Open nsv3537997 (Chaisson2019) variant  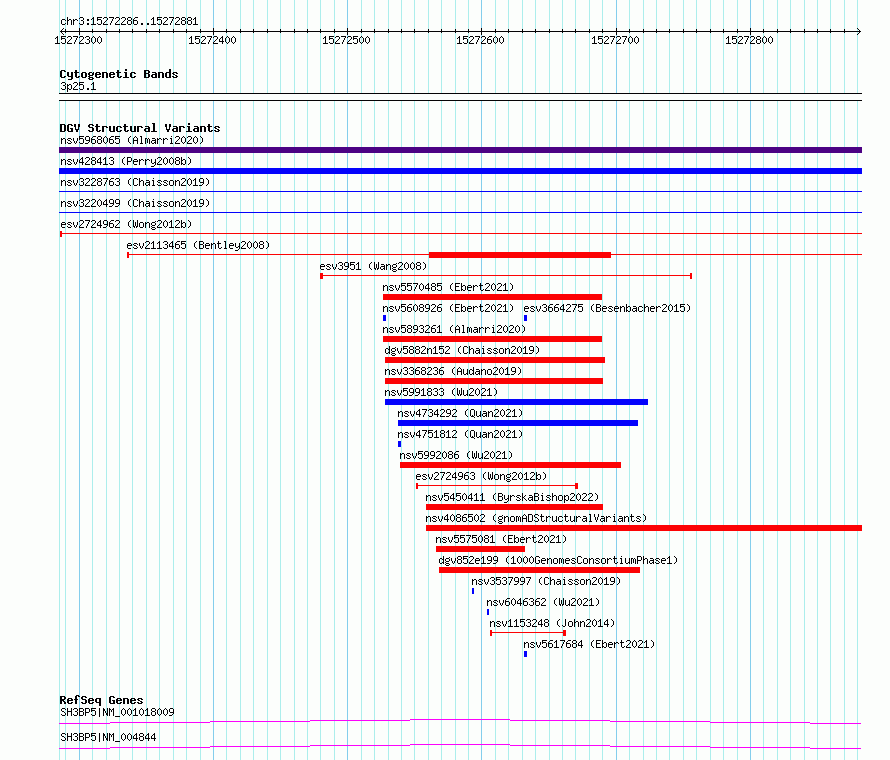(x=546, y=581)
